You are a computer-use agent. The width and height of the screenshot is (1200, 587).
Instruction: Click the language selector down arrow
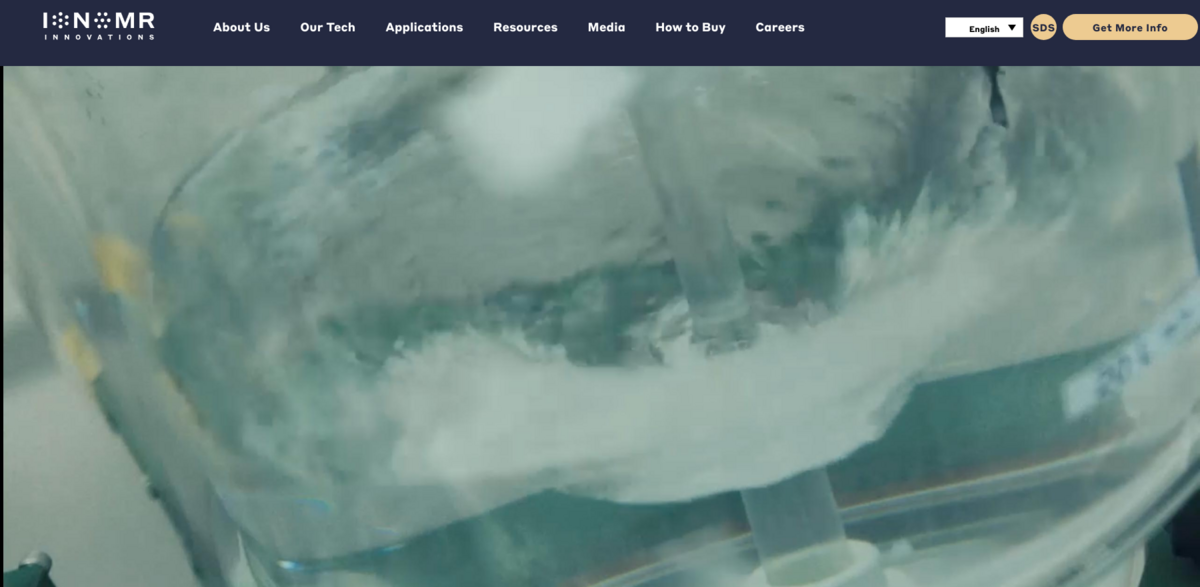[x=1013, y=28]
